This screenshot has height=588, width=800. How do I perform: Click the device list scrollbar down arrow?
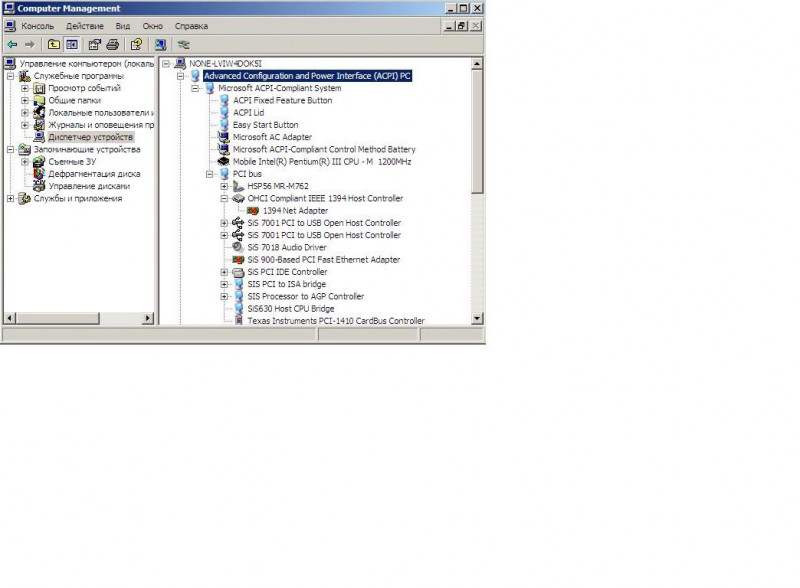tap(477, 318)
